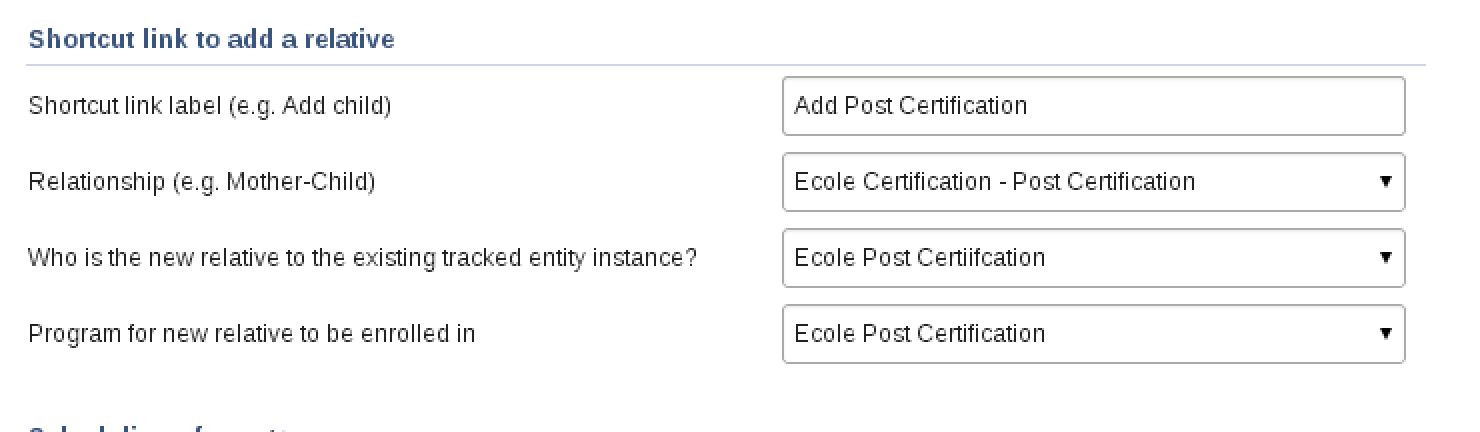Select the 'Ecole Certification - Post Certification' value
1480x432 pixels.
994,182
